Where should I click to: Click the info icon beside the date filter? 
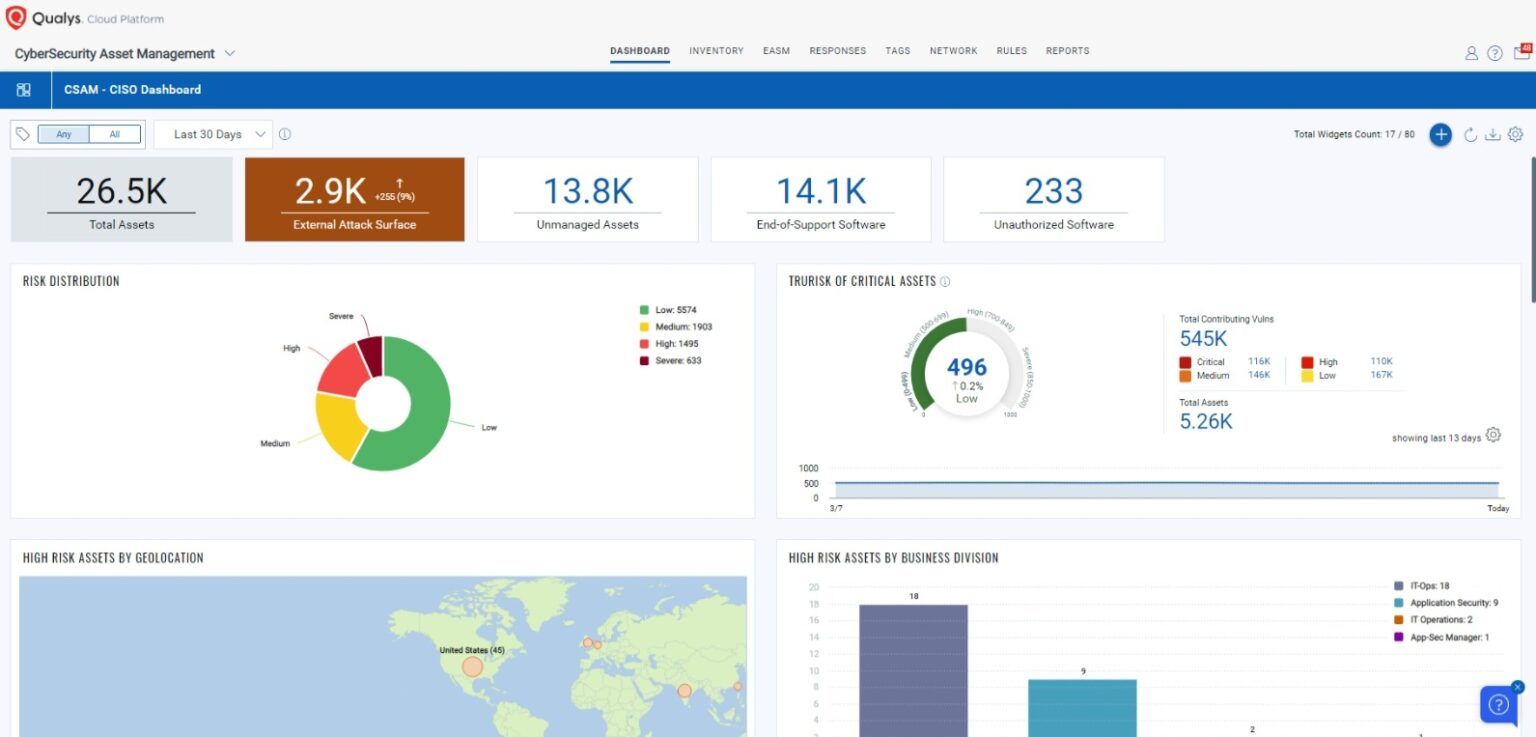pos(285,133)
